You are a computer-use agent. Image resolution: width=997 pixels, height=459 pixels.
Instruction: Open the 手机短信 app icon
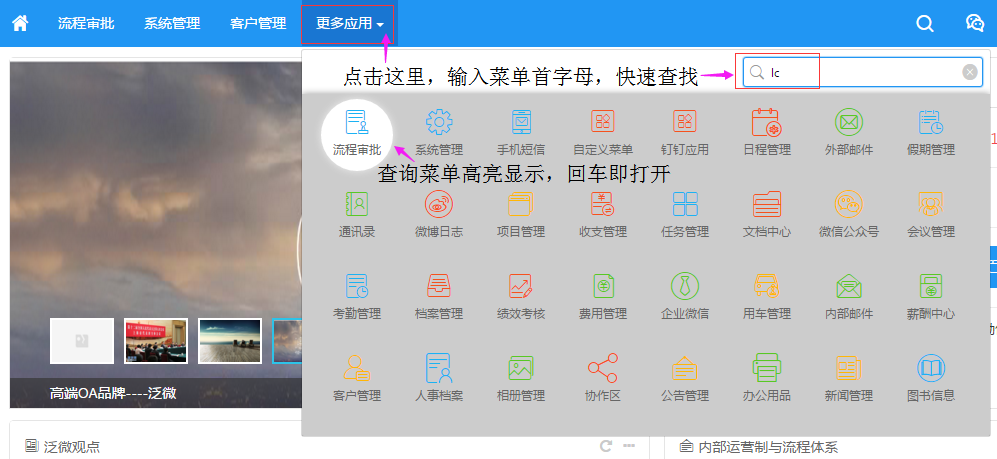click(x=521, y=122)
